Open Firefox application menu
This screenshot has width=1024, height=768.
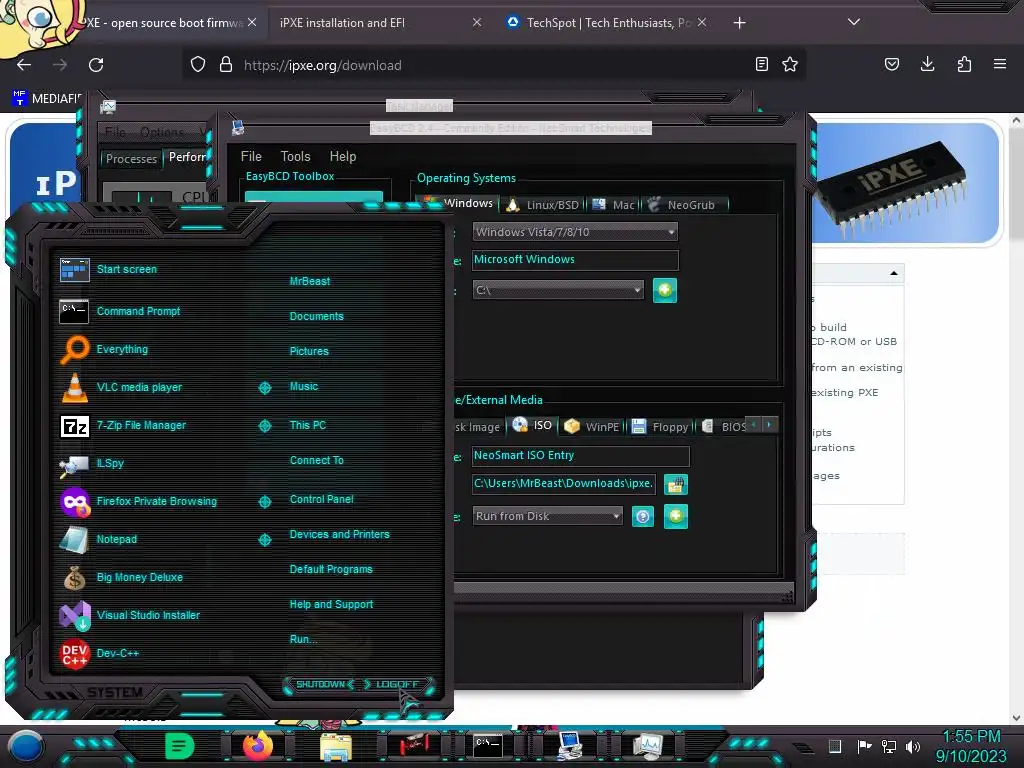[x=1000, y=65]
